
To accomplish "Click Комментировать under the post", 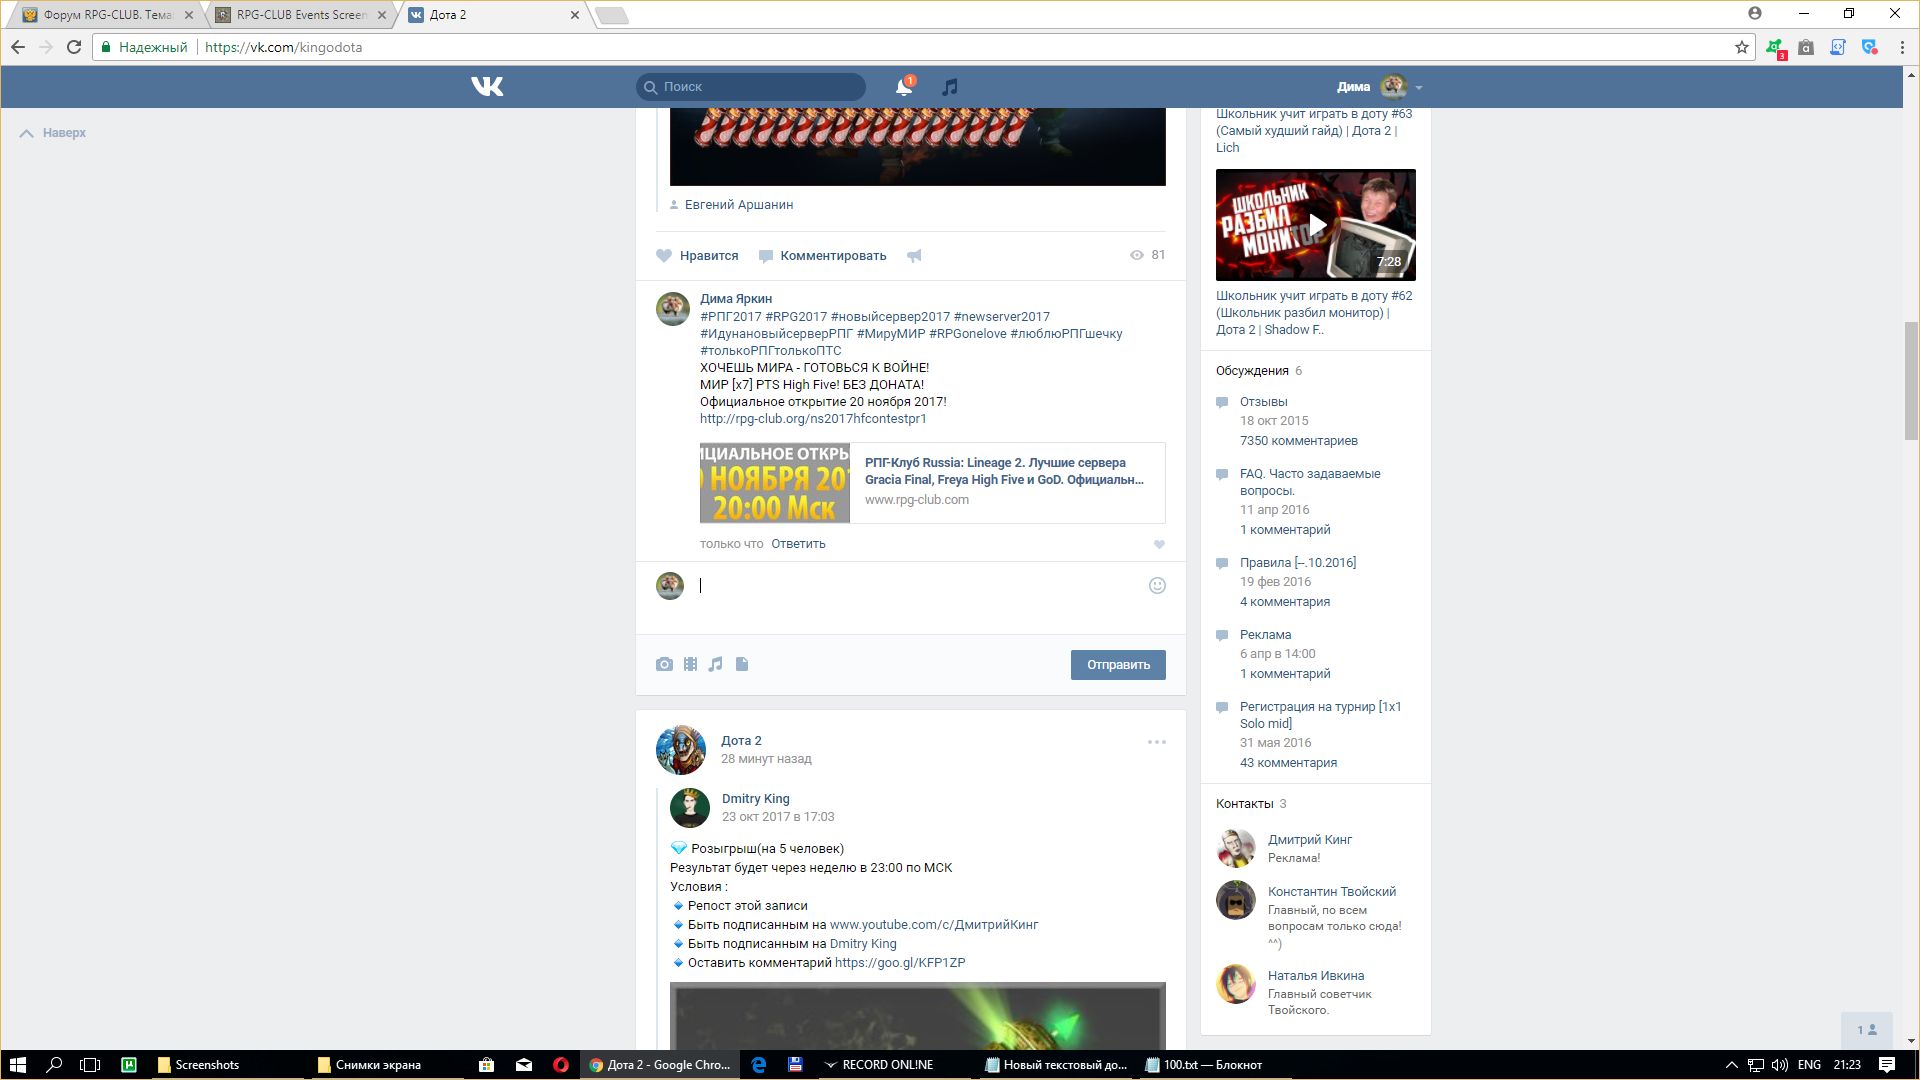I will coord(822,256).
